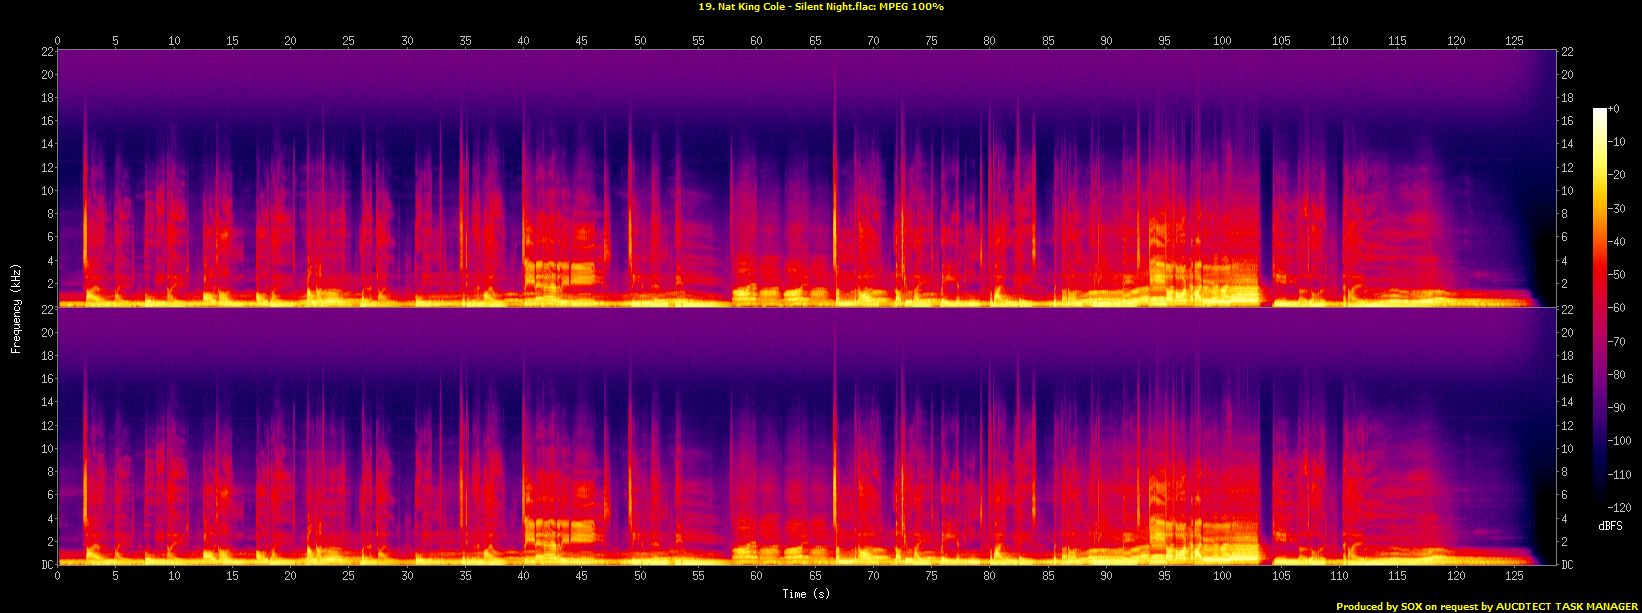The width and height of the screenshot is (1642, 613).
Task: Click the "Time (s)" axis label
Action: click(x=807, y=594)
